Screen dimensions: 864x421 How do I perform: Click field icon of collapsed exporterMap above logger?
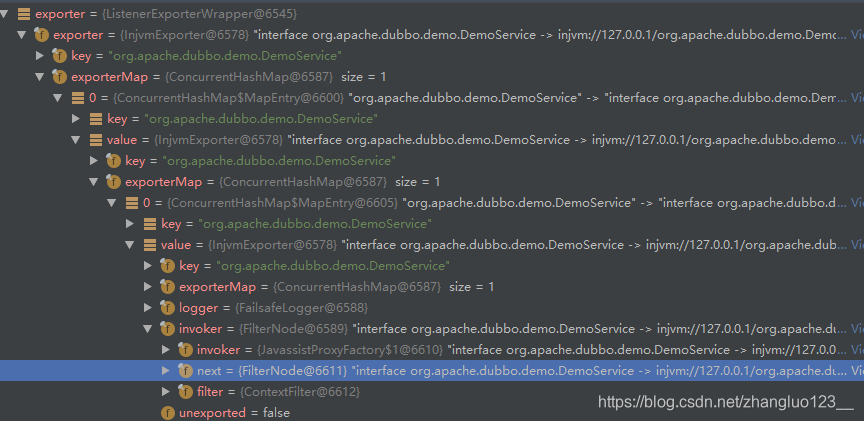coord(168,287)
